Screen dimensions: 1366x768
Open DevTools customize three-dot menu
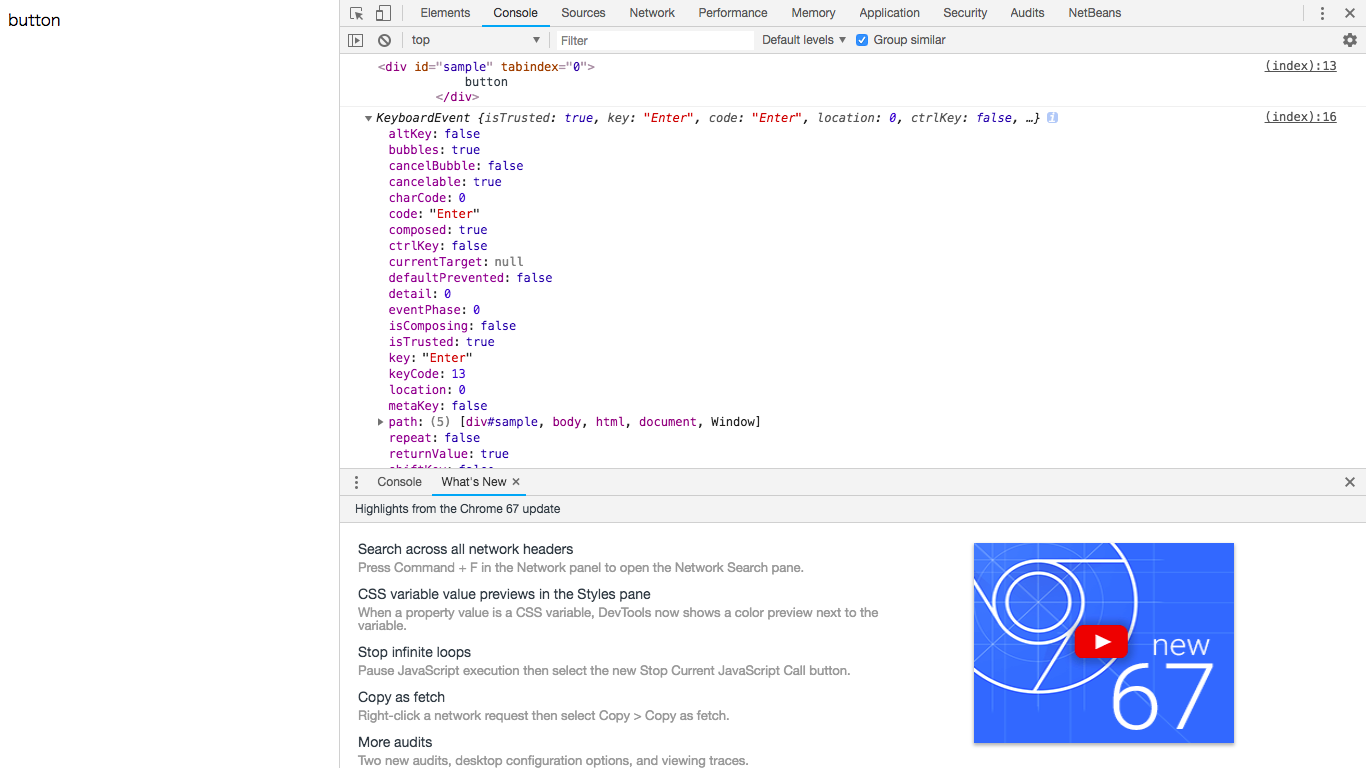[x=1322, y=13]
